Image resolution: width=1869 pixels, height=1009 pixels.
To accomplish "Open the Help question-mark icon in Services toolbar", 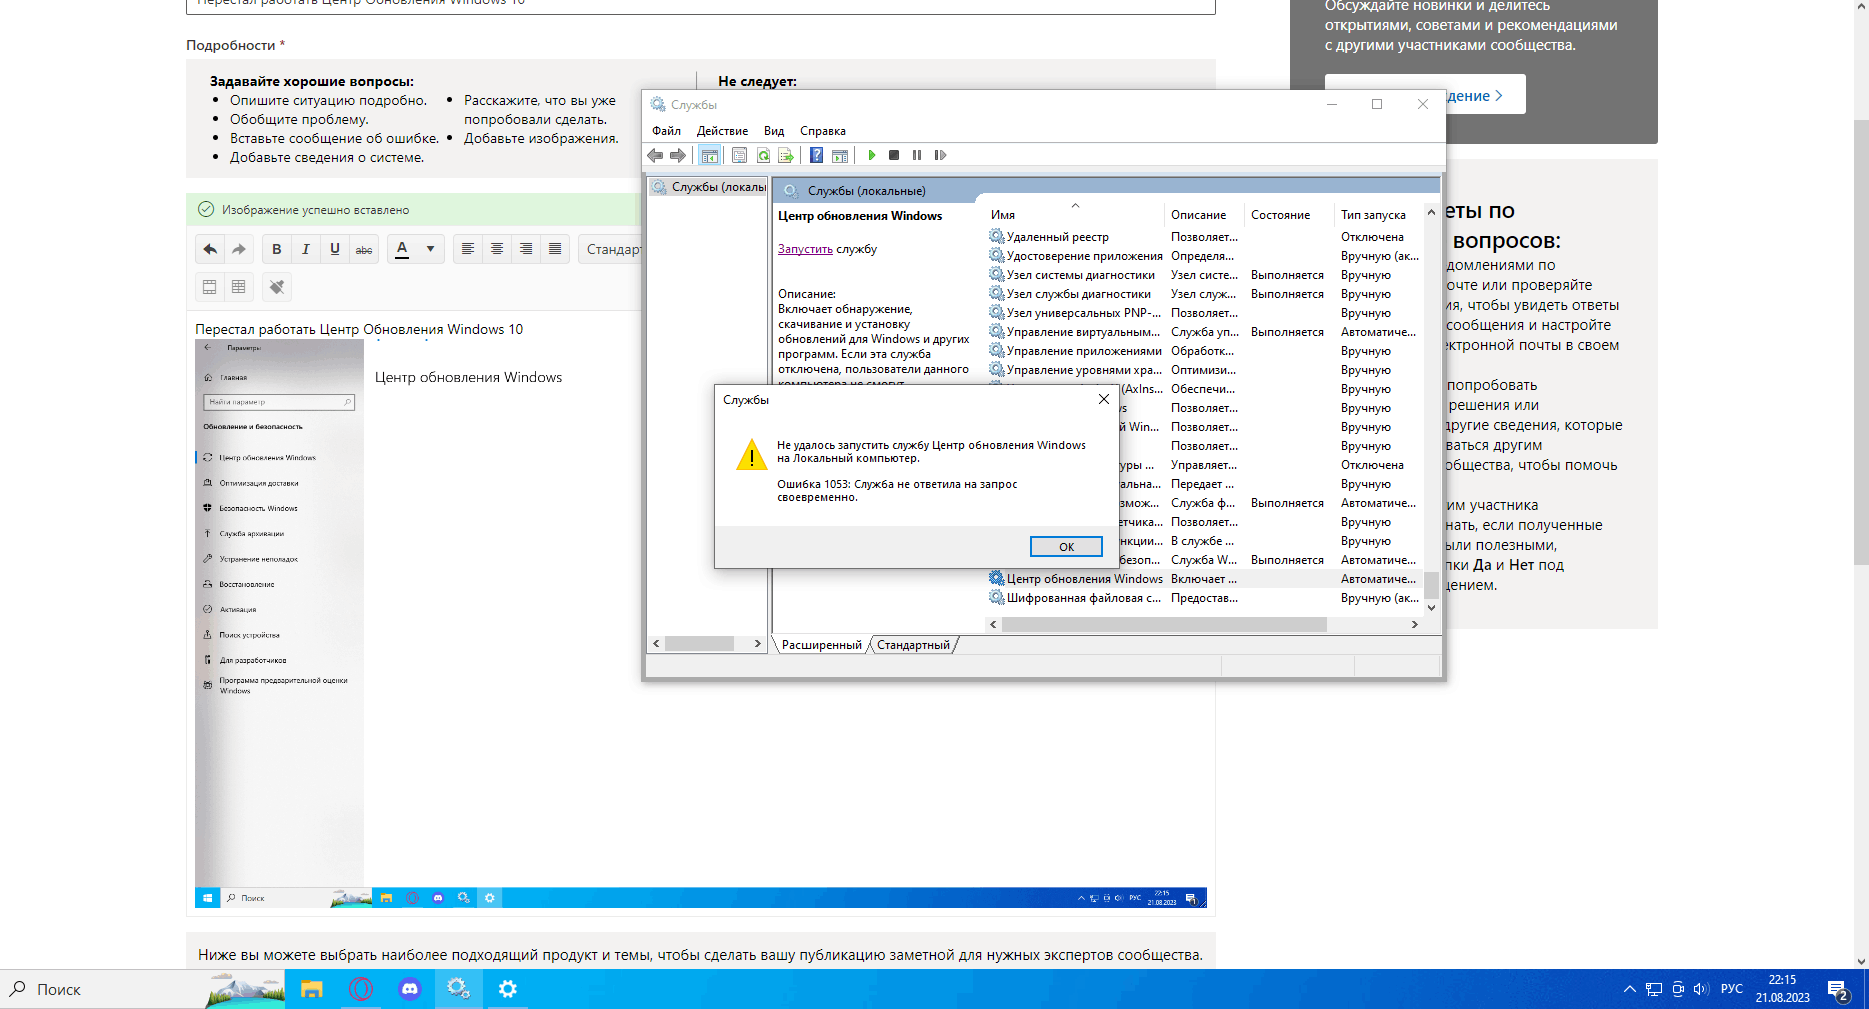I will [816, 155].
